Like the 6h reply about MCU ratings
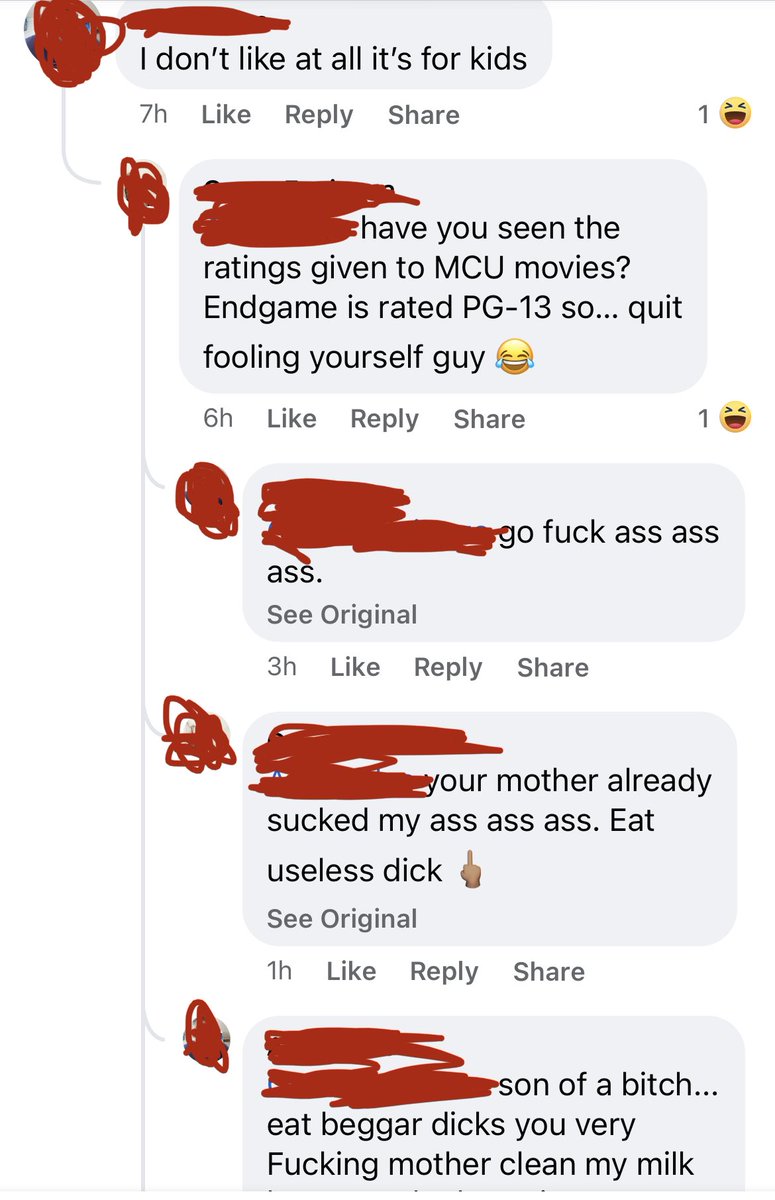775x1200 pixels. pyautogui.click(x=291, y=419)
